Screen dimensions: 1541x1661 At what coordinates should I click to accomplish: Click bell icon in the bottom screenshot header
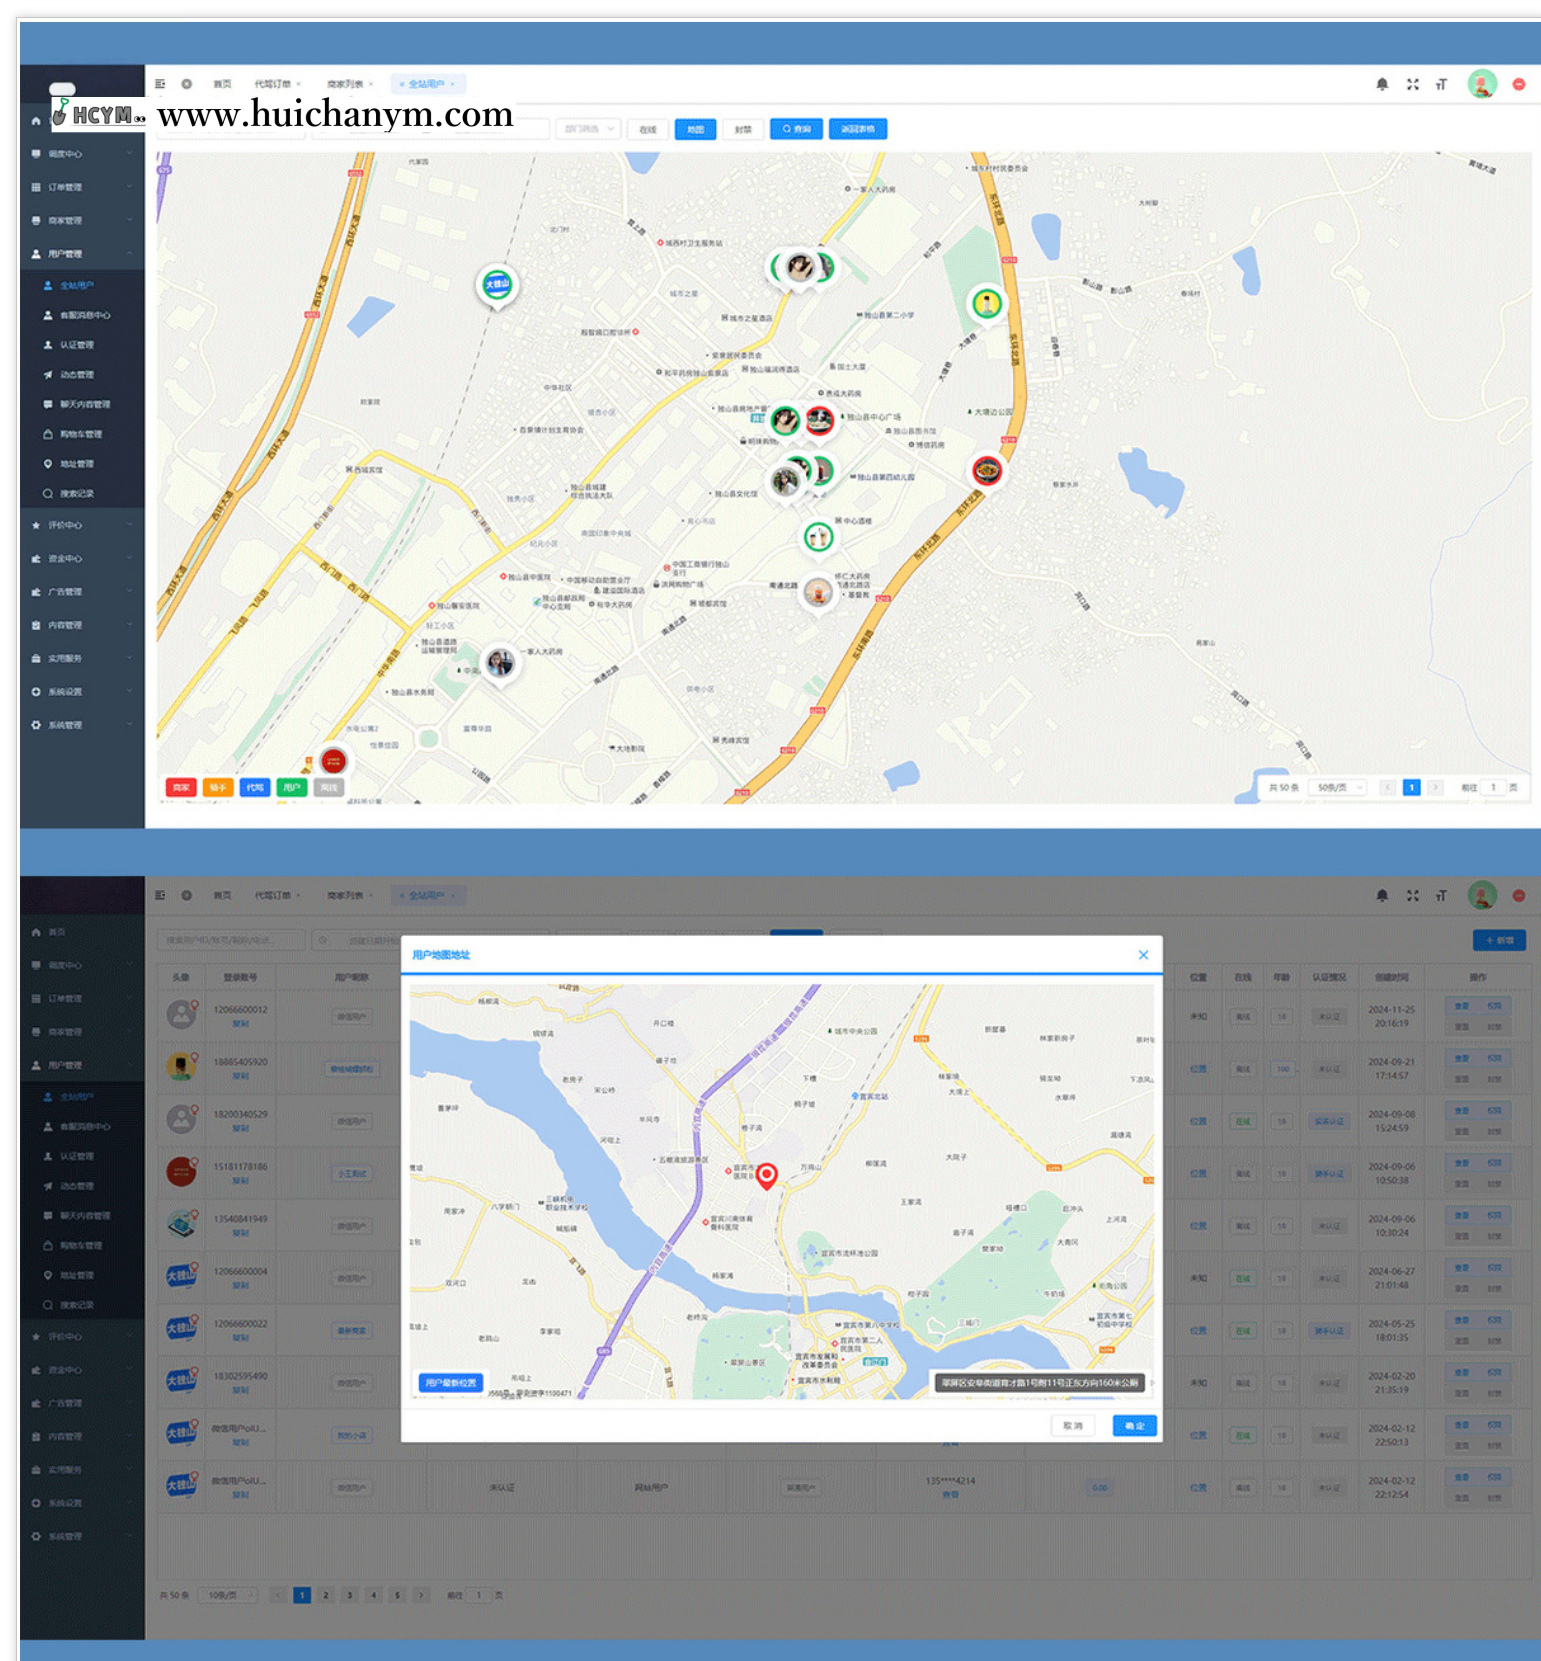(1382, 896)
